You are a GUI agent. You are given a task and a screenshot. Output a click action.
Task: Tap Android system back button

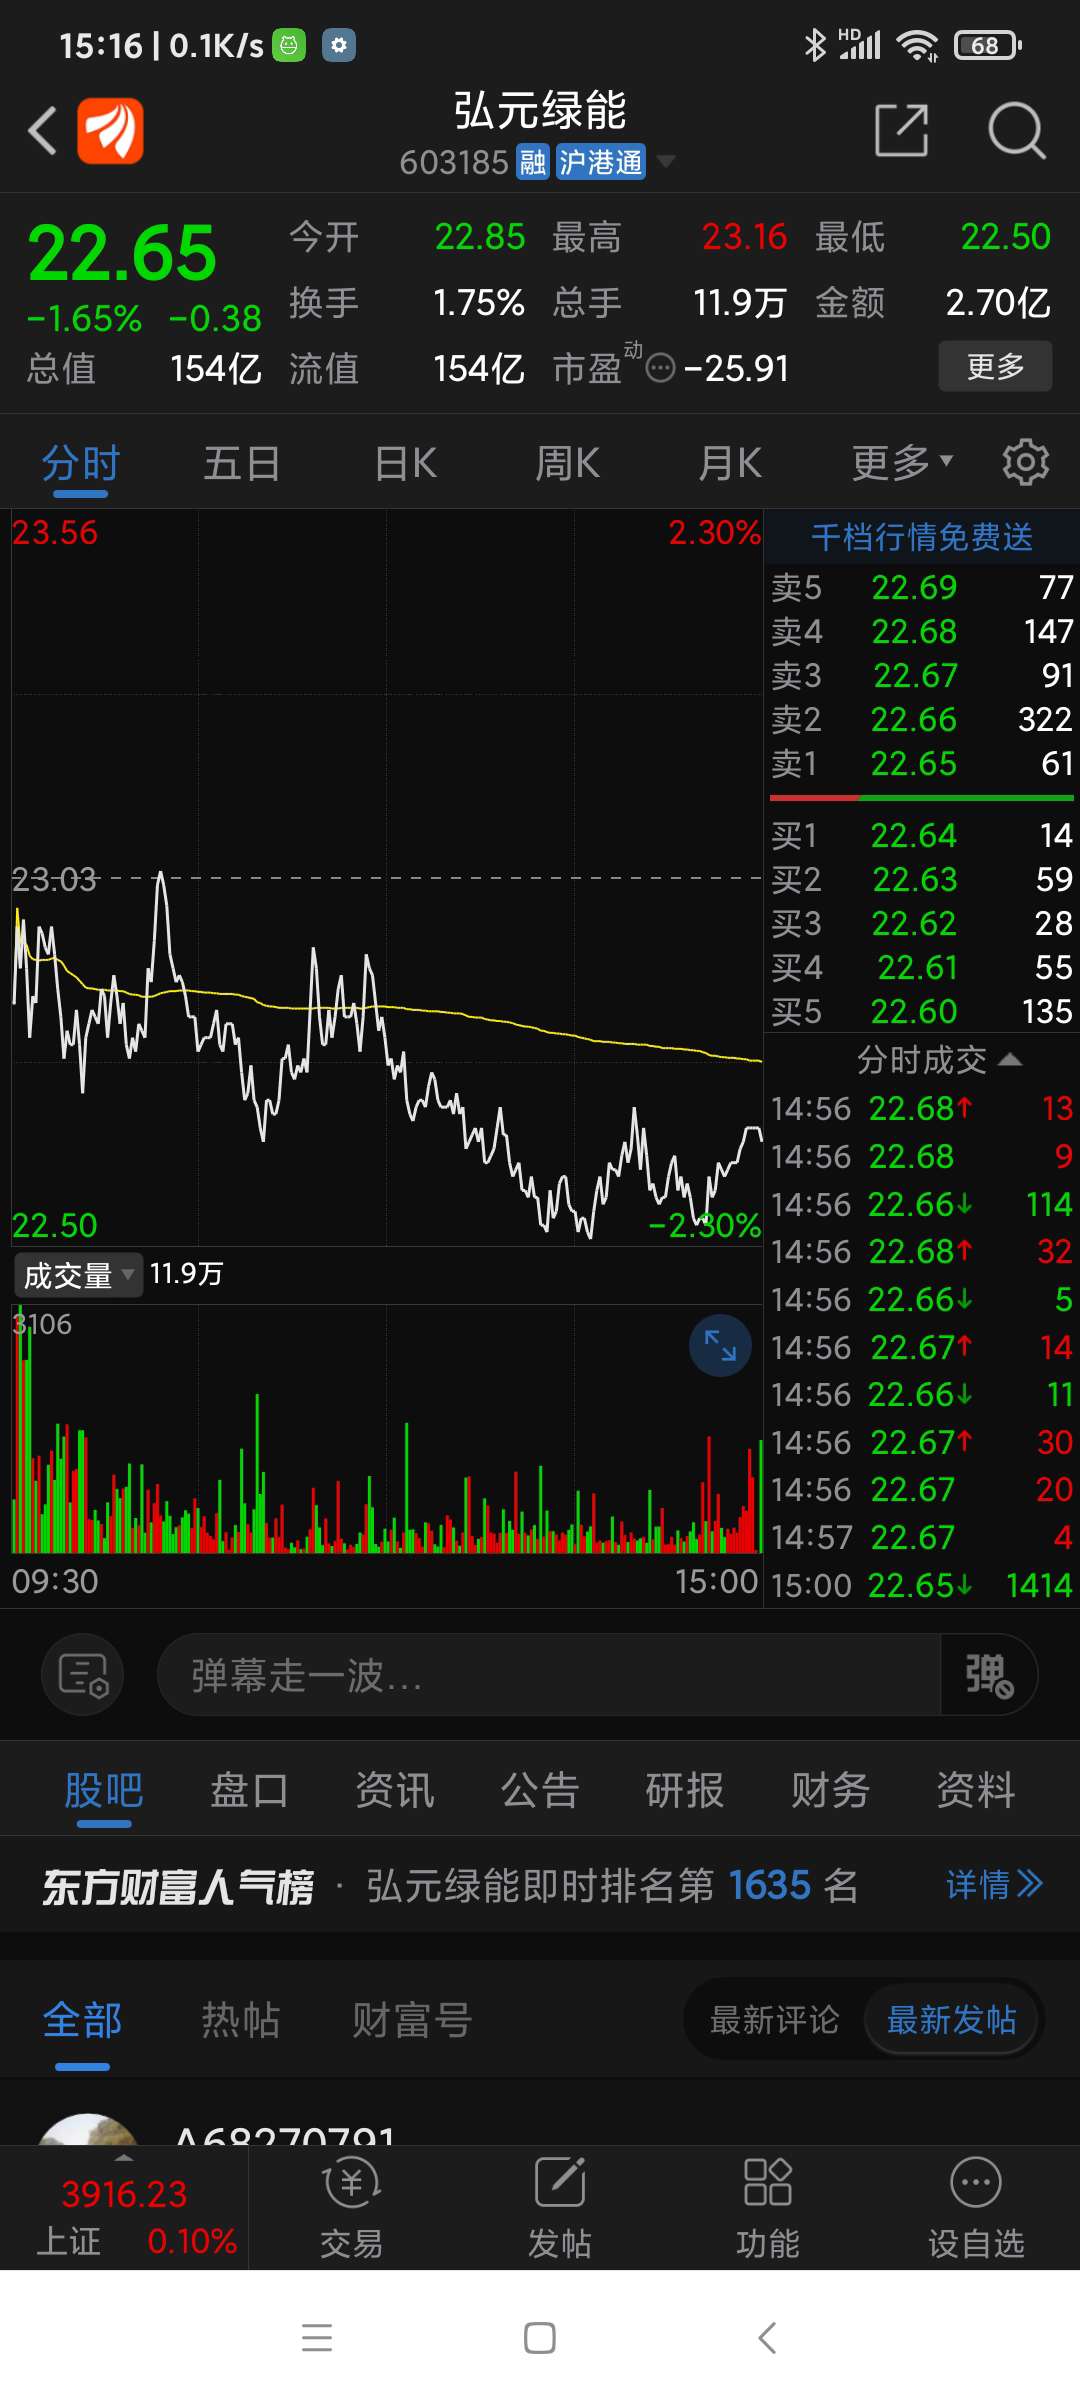767,2338
